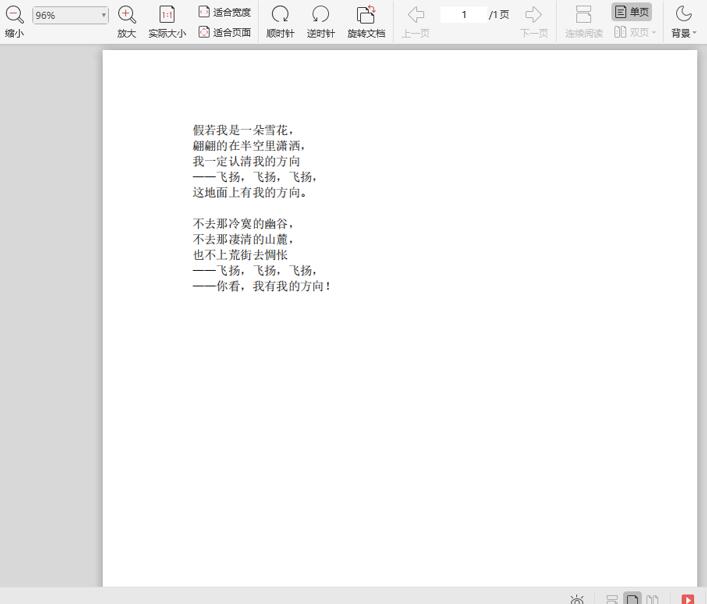Viewport: 707px width, 604px height.
Task: Click the line '不去那凄清的山麓,'
Action: (243, 239)
